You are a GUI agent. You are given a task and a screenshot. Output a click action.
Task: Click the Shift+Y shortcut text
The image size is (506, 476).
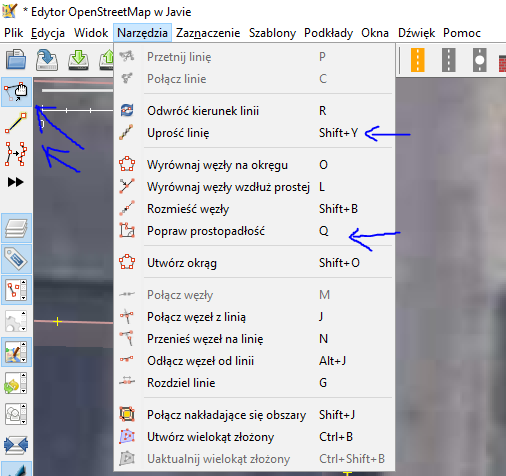[338, 133]
